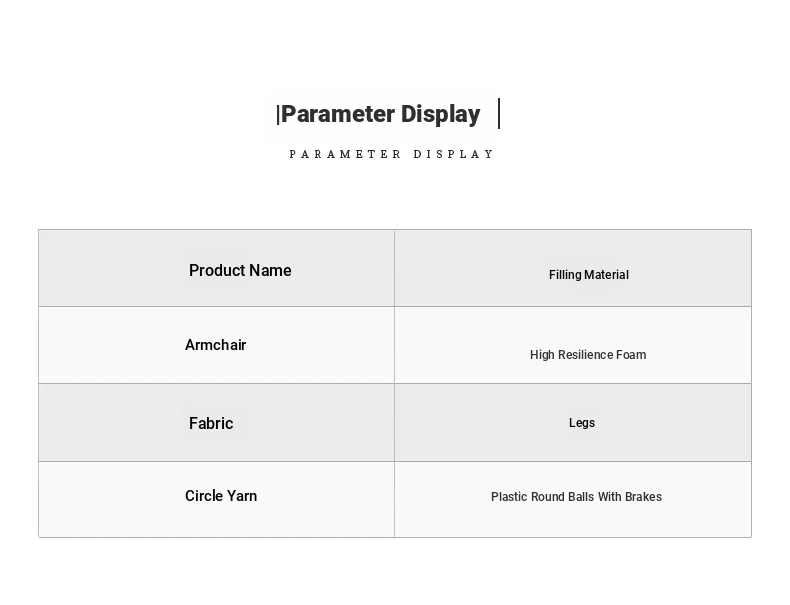Click the vertical bar right of the heading

(499, 113)
